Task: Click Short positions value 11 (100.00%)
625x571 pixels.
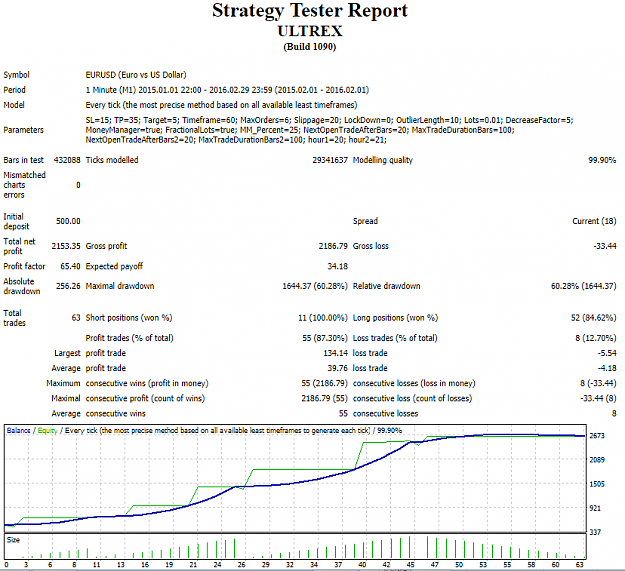Action: tap(323, 318)
